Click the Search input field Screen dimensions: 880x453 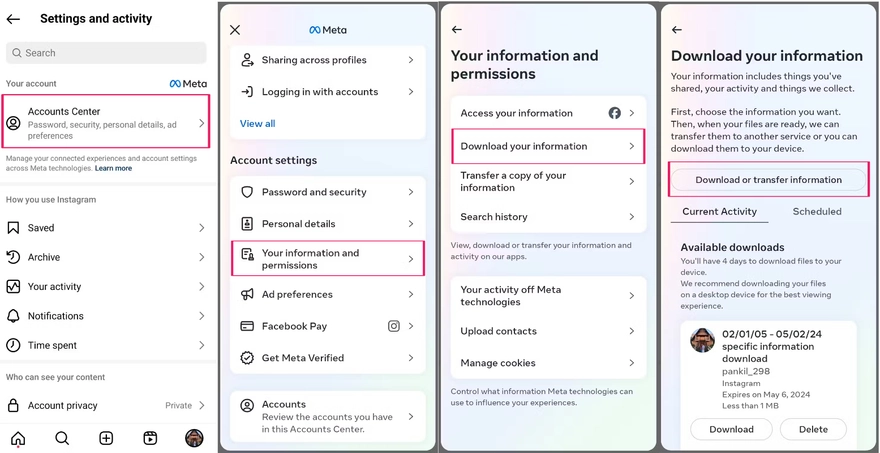click(106, 53)
